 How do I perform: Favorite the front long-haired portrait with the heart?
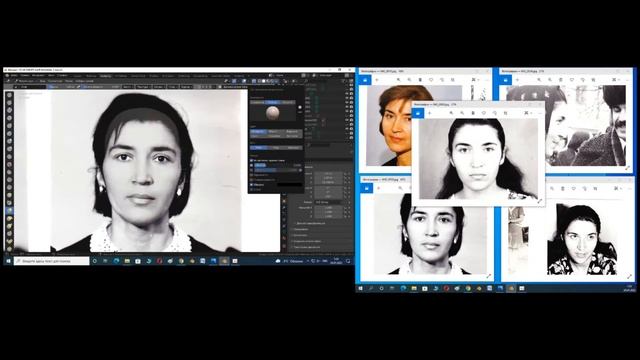(484, 113)
